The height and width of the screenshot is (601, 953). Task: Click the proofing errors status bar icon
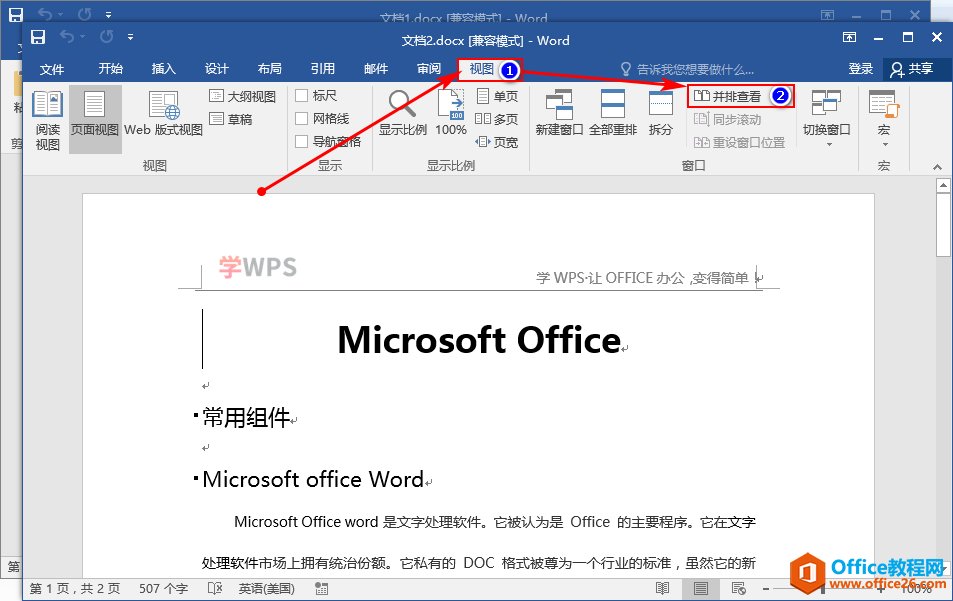[215, 588]
